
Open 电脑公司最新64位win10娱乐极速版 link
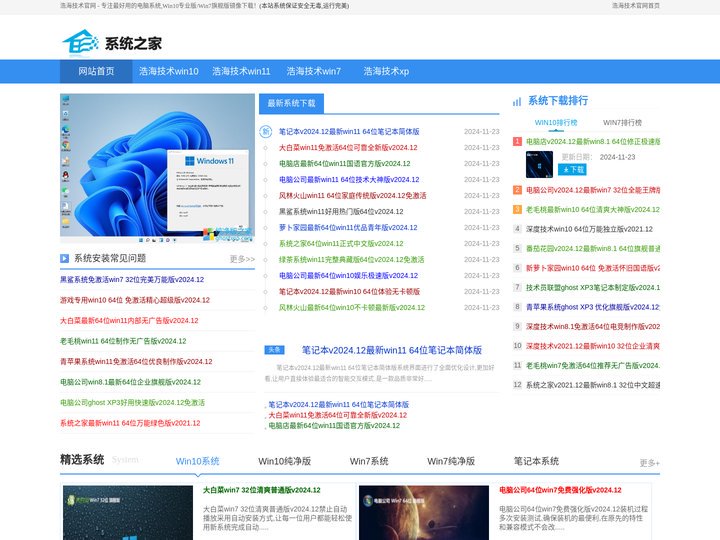tap(348, 276)
